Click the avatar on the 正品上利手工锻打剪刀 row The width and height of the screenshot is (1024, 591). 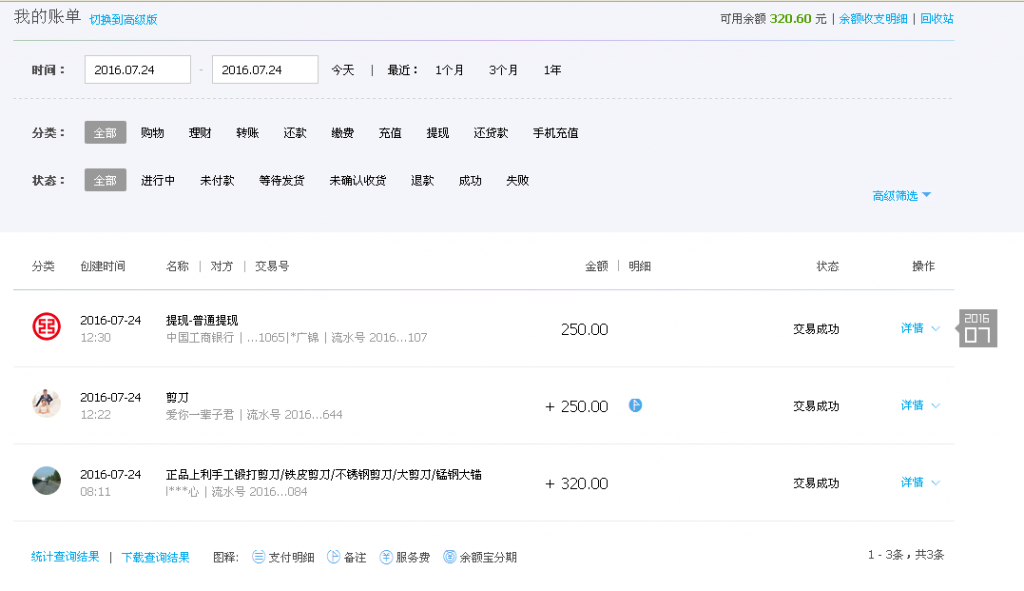click(46, 483)
